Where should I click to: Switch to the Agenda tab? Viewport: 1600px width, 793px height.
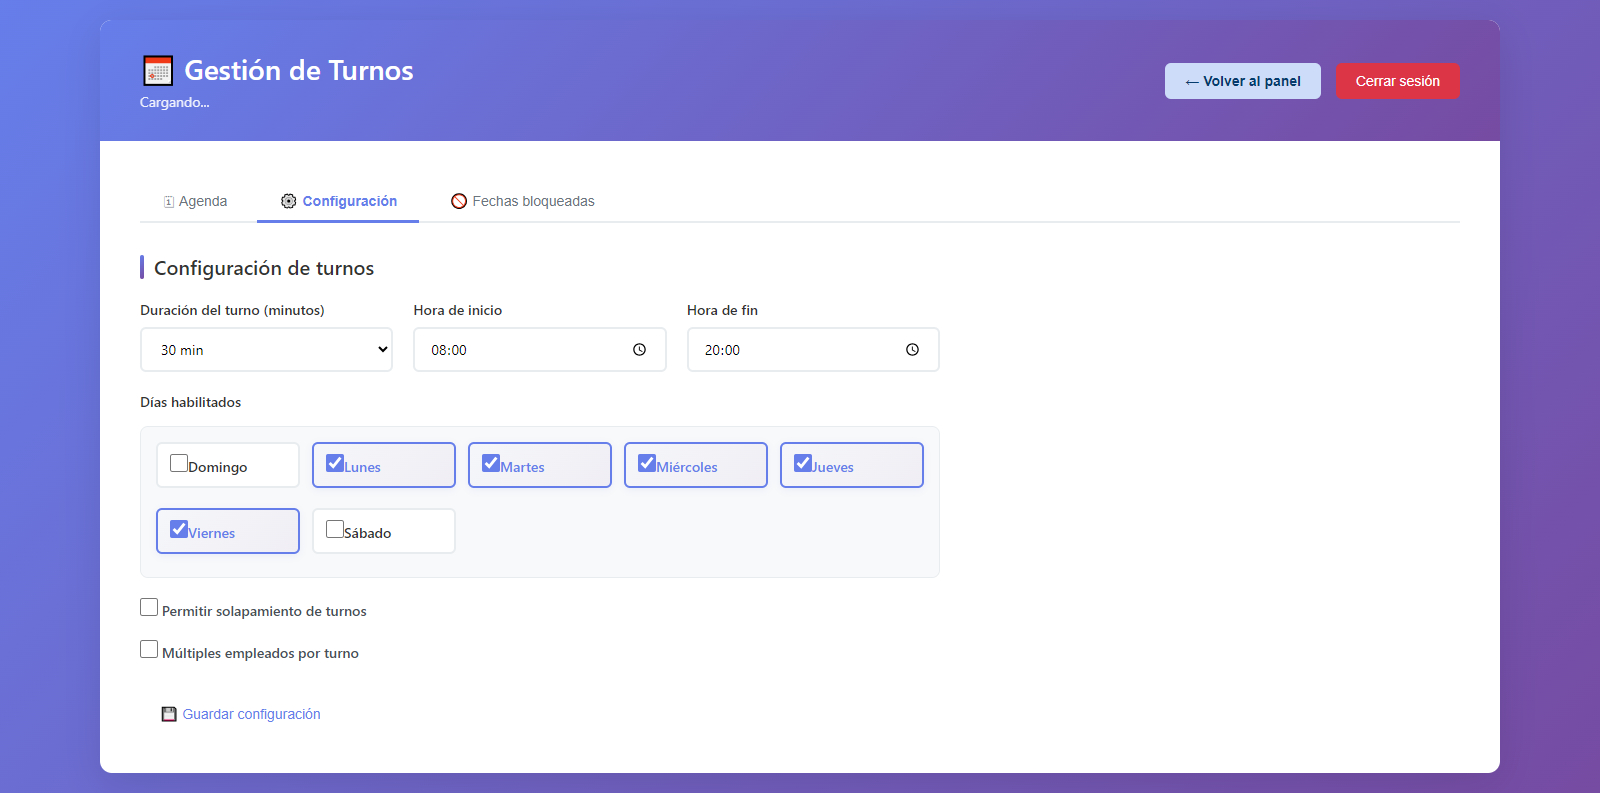[196, 201]
